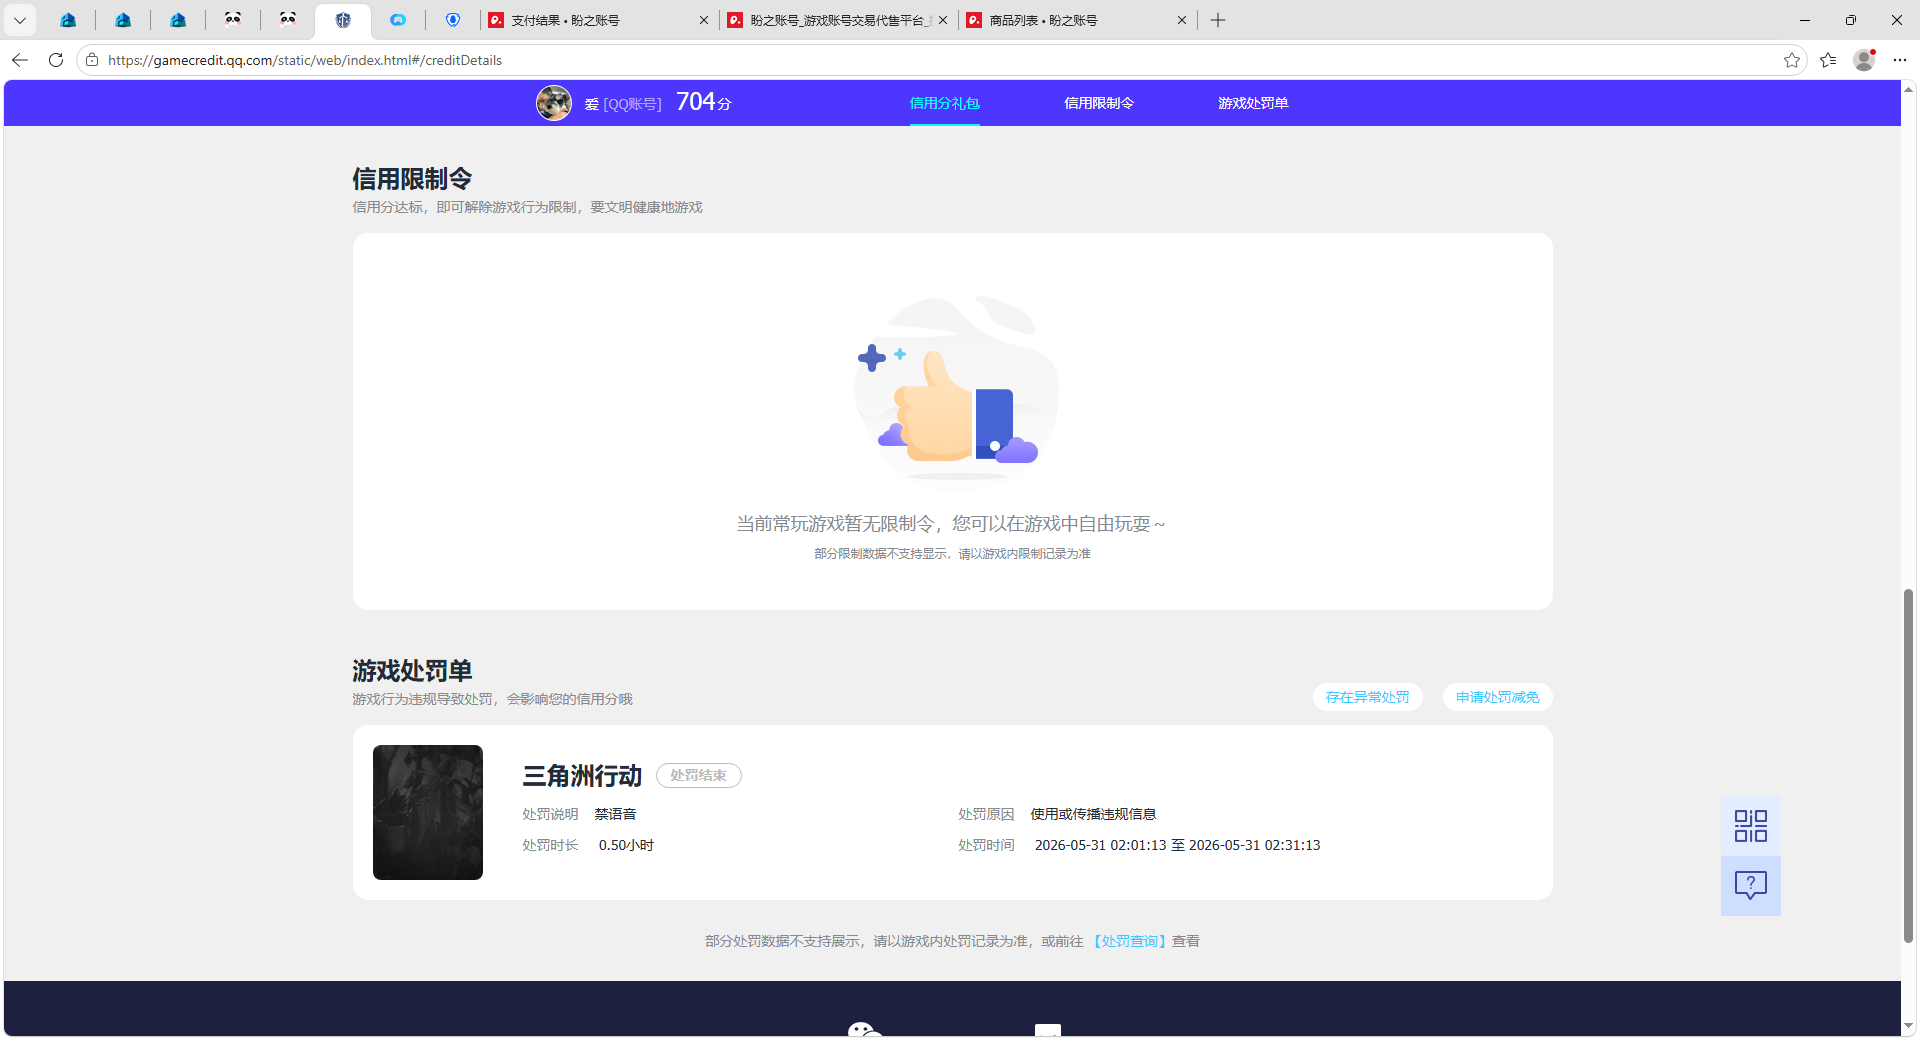Click the scrollbar down arrow
The width and height of the screenshot is (1920, 1039).
1908,1026
